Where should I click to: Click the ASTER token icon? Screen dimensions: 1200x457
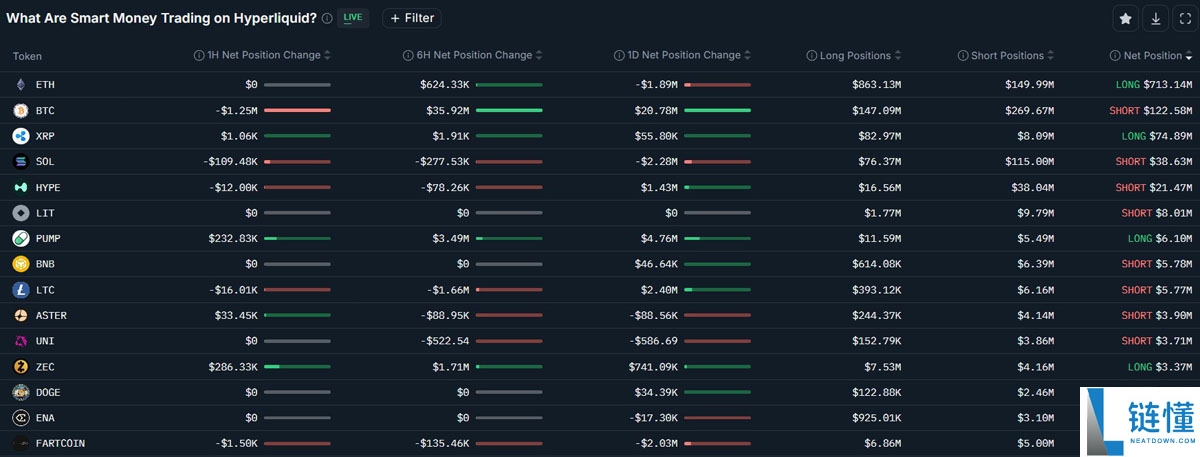[20, 315]
